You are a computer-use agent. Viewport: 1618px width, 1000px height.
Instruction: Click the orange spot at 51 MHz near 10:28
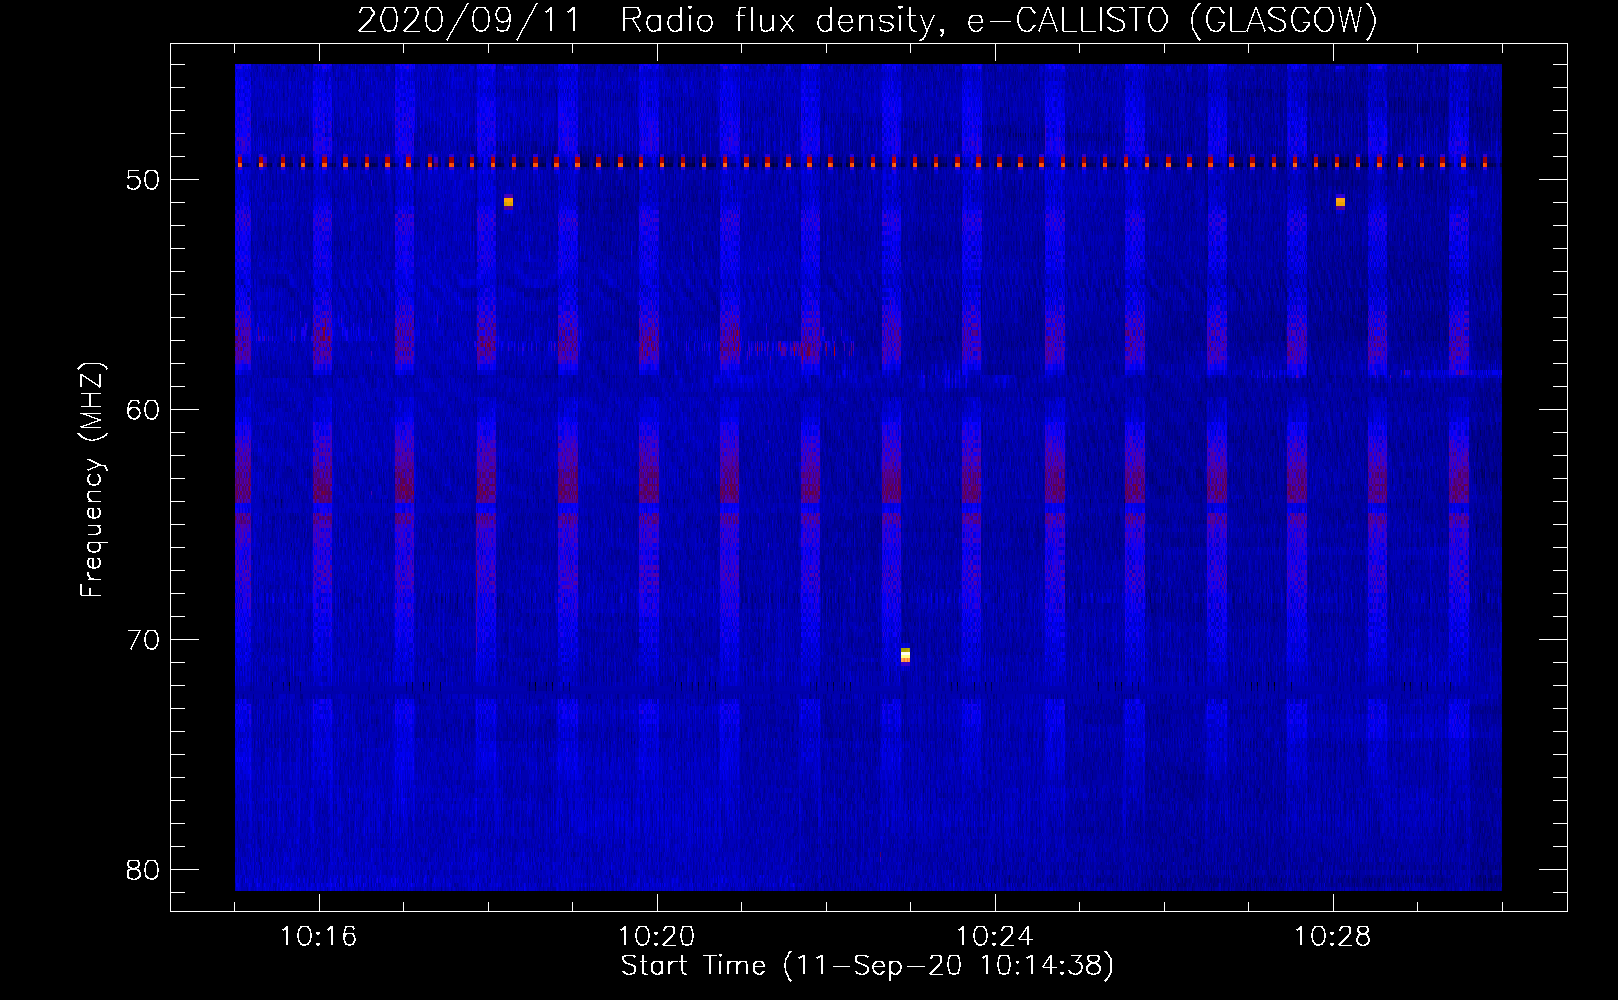pos(1340,202)
